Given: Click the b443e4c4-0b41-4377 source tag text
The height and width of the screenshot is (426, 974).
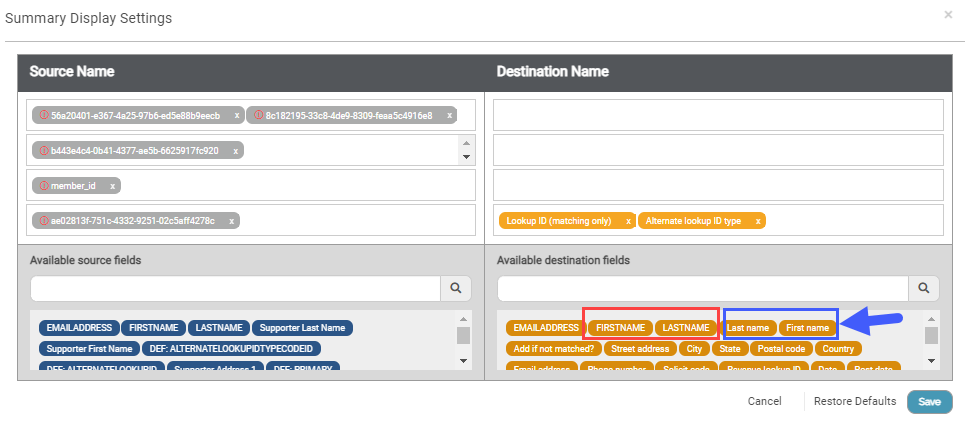Looking at the screenshot, I should [x=135, y=150].
